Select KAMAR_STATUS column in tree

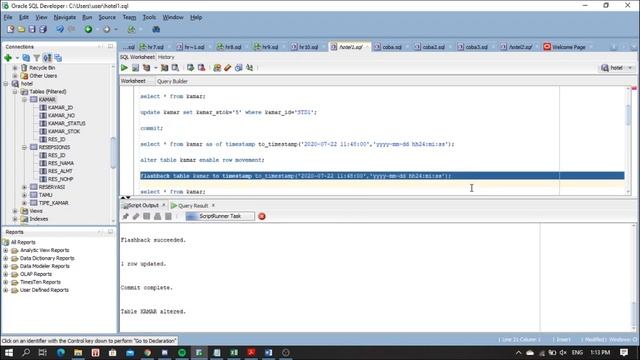point(67,123)
